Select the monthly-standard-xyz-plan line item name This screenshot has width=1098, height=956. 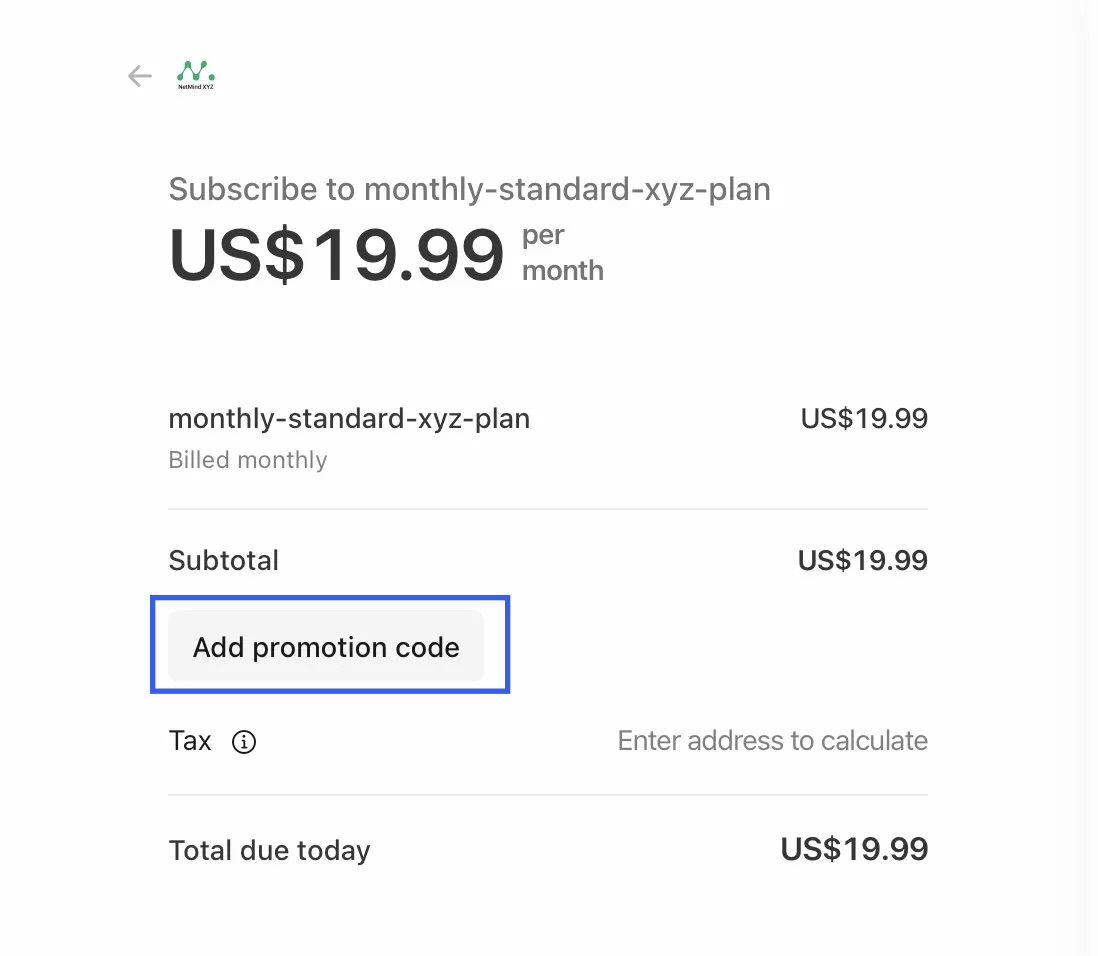coord(349,418)
